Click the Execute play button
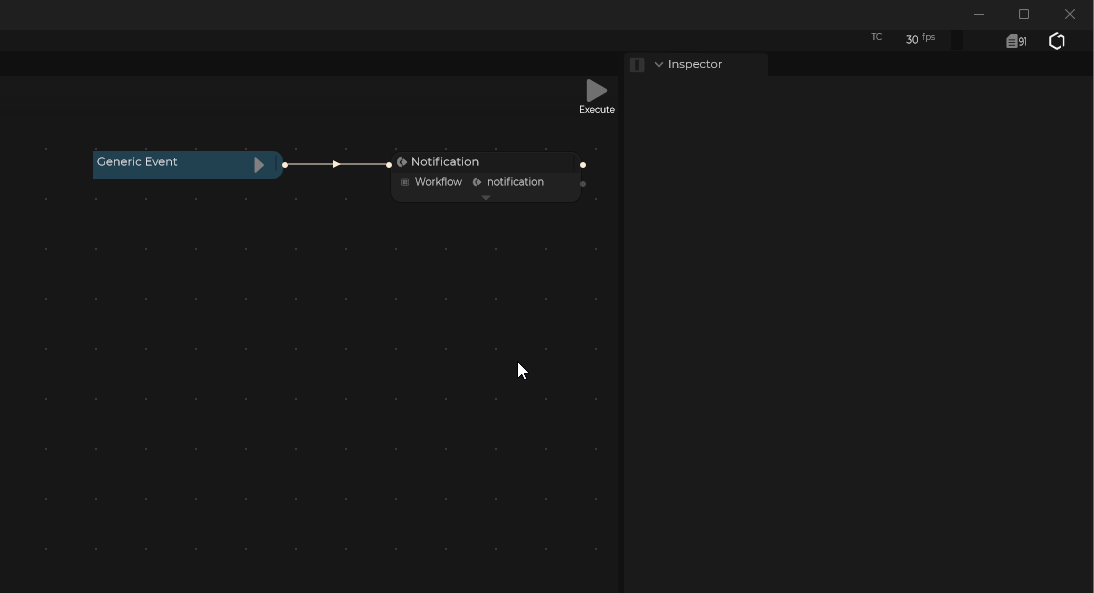The image size is (1094, 593). tap(596, 91)
